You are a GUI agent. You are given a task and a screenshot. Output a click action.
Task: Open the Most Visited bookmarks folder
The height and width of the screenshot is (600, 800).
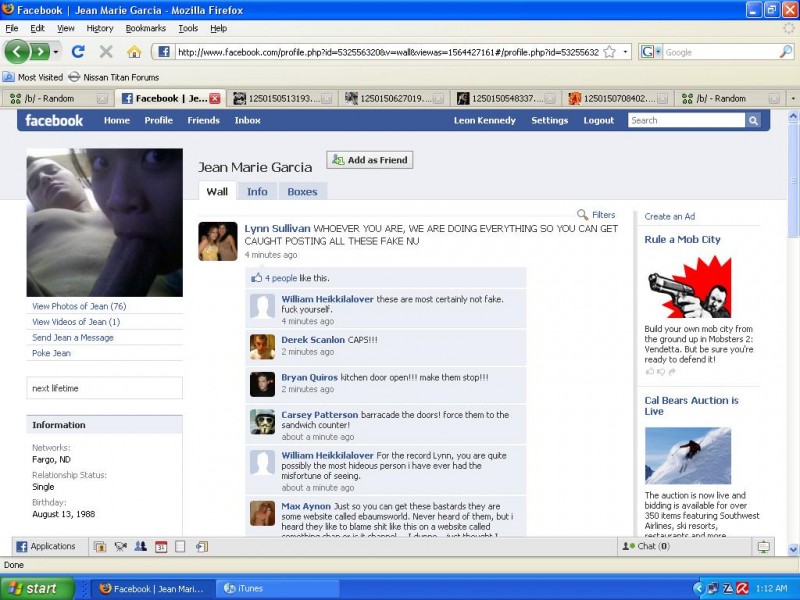click(33, 77)
